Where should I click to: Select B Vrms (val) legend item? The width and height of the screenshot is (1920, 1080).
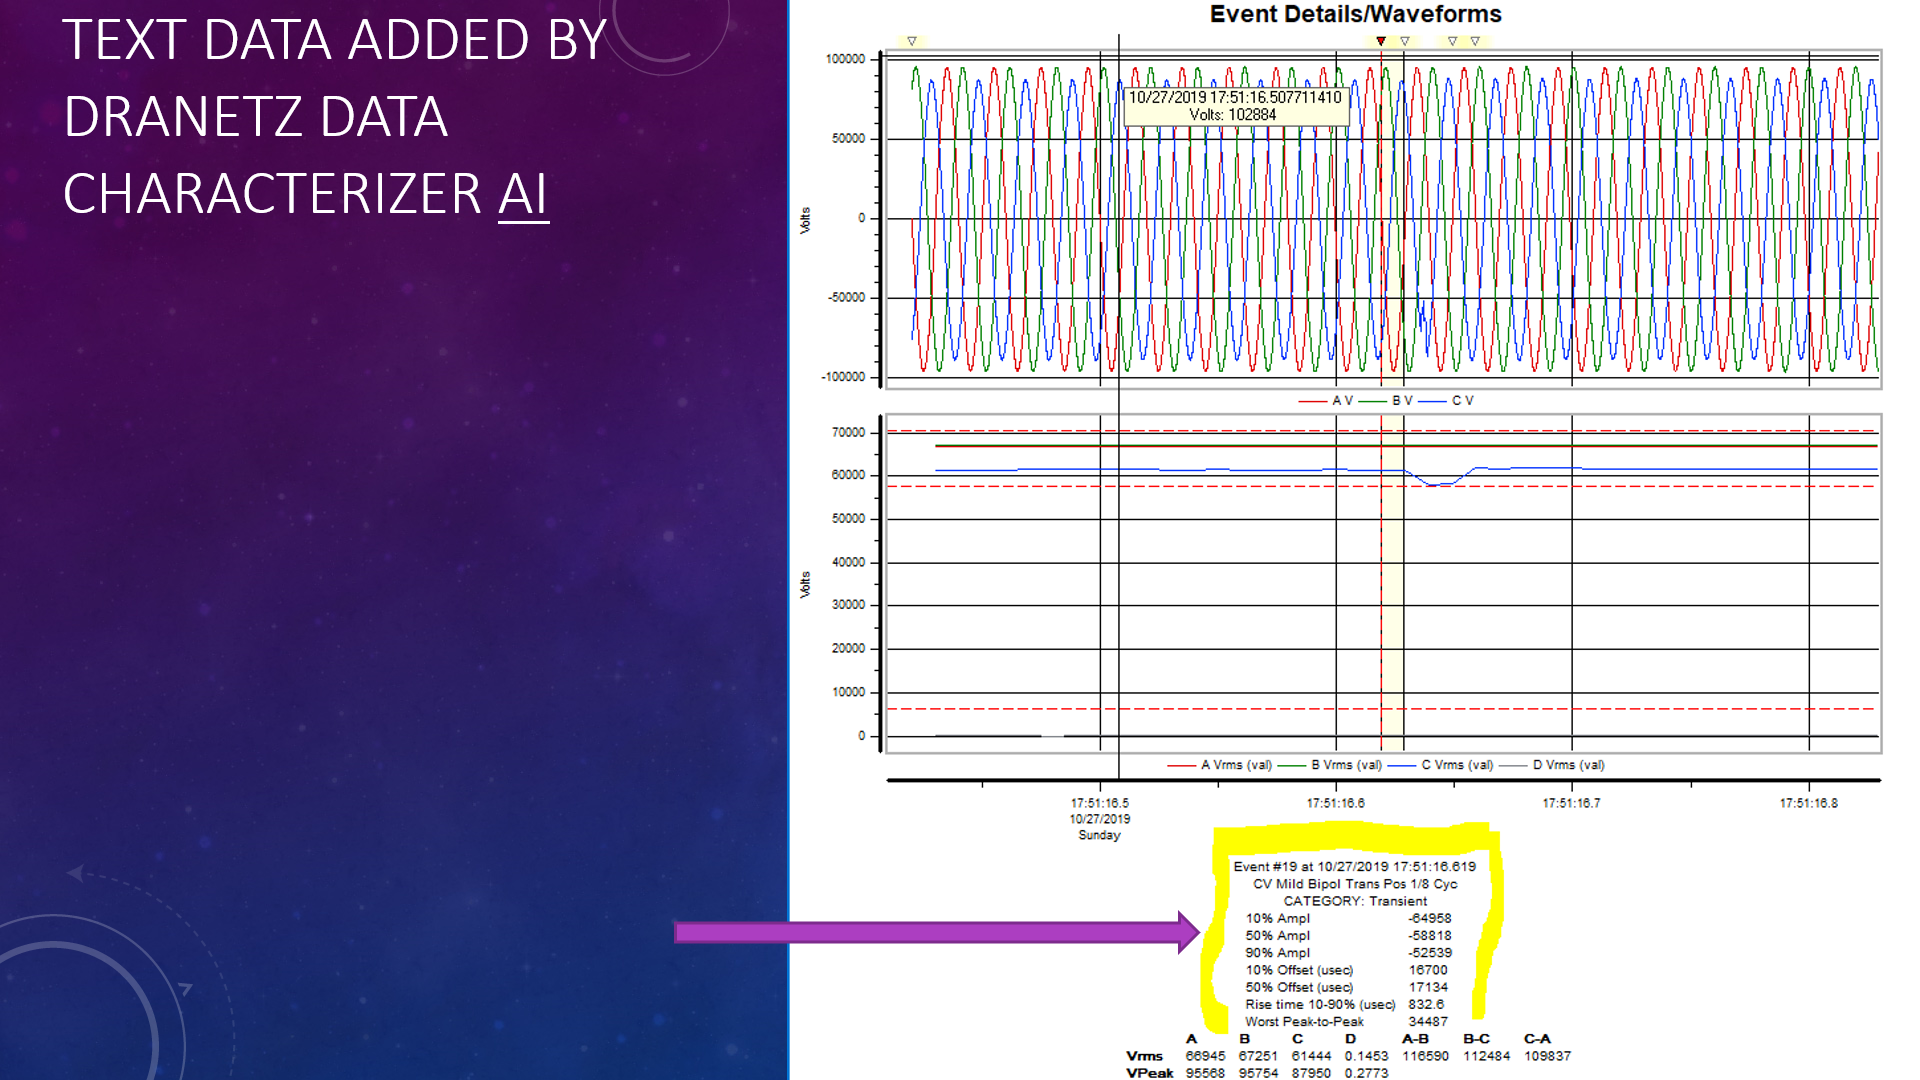coord(1345,765)
